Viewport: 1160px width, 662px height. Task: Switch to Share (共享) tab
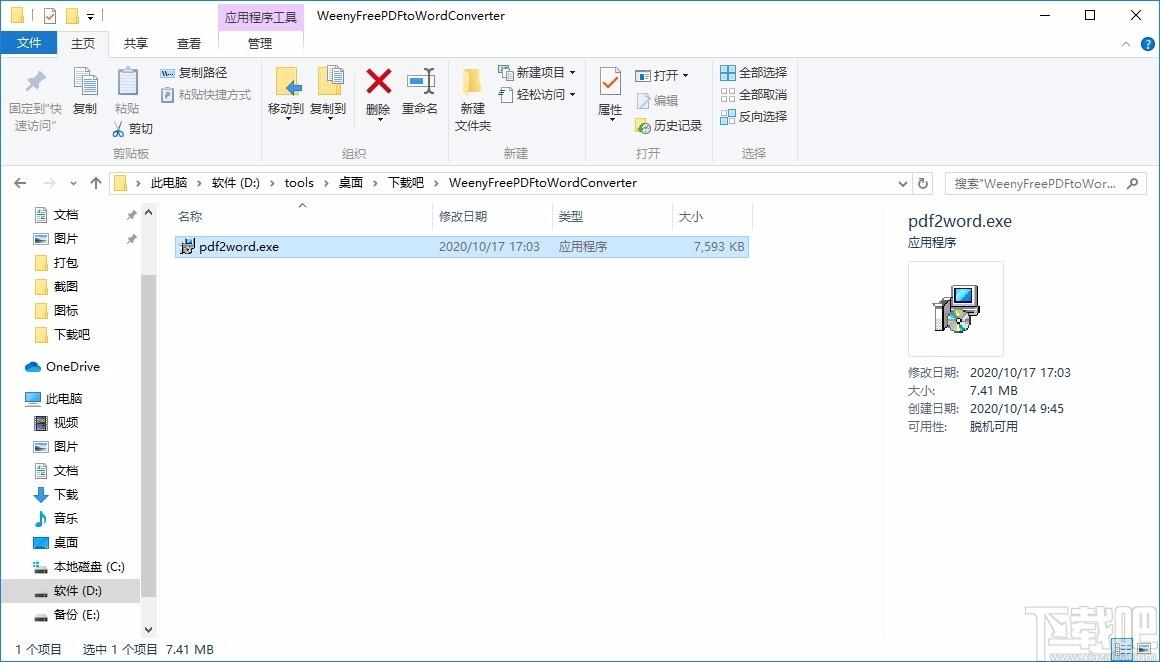click(135, 44)
